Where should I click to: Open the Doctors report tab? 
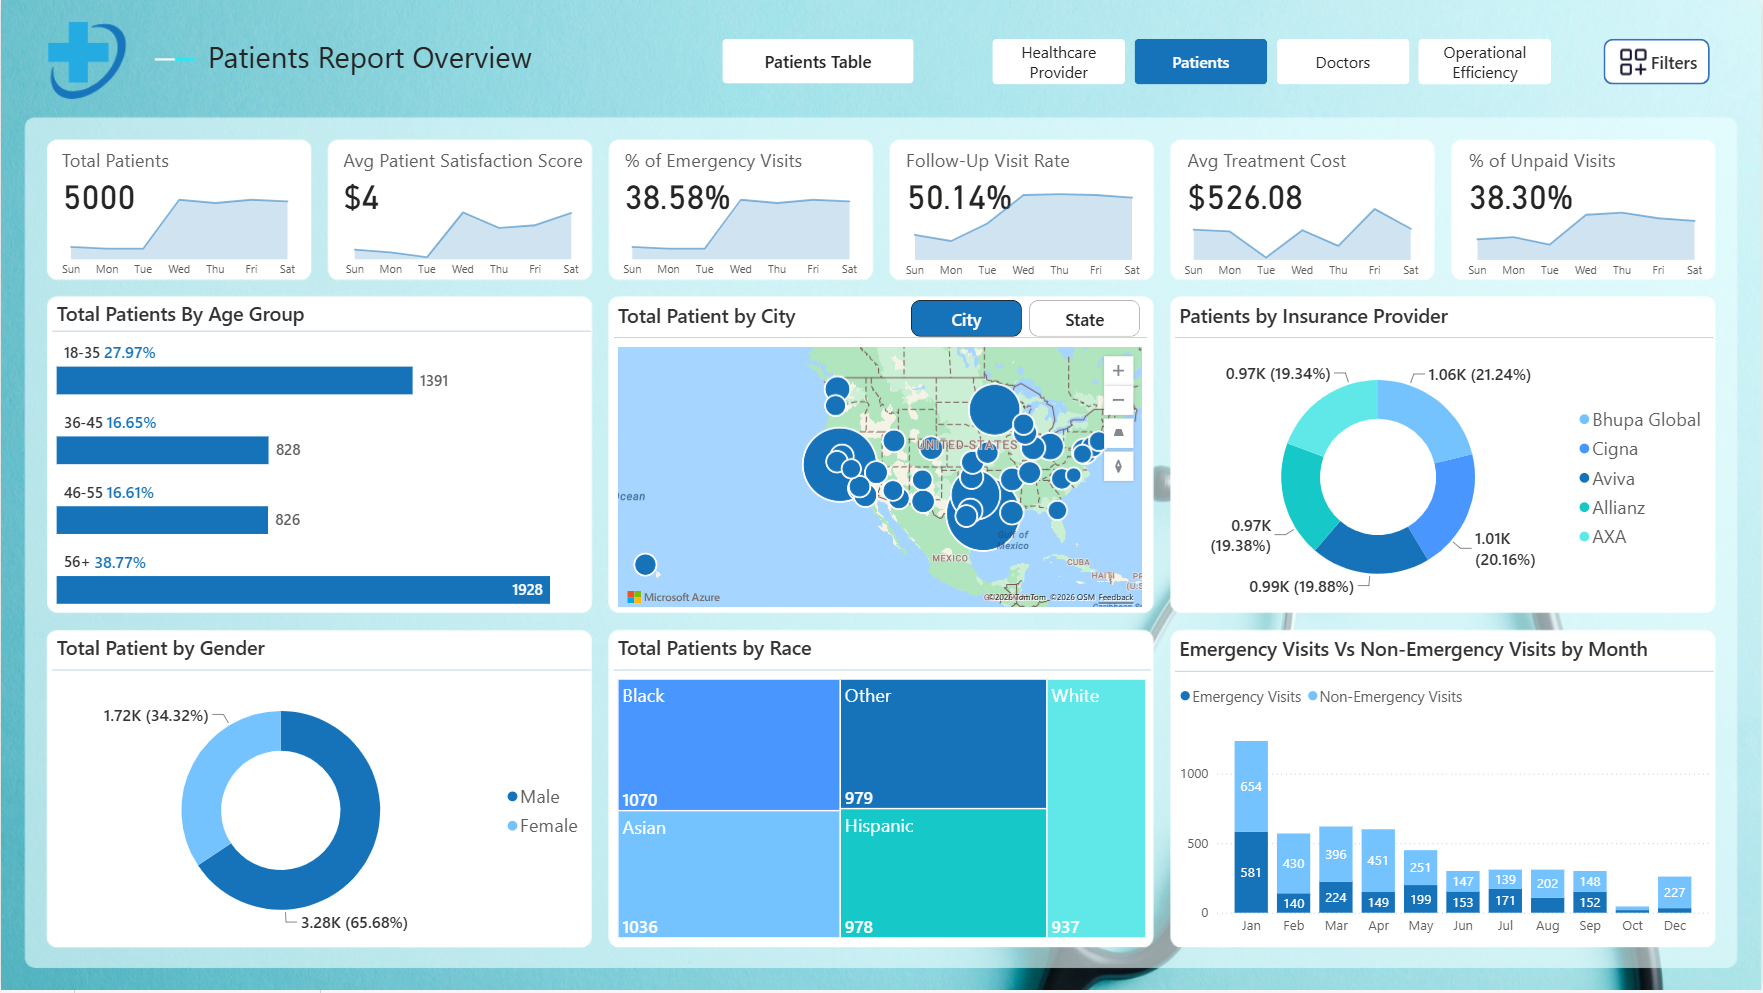click(1342, 62)
